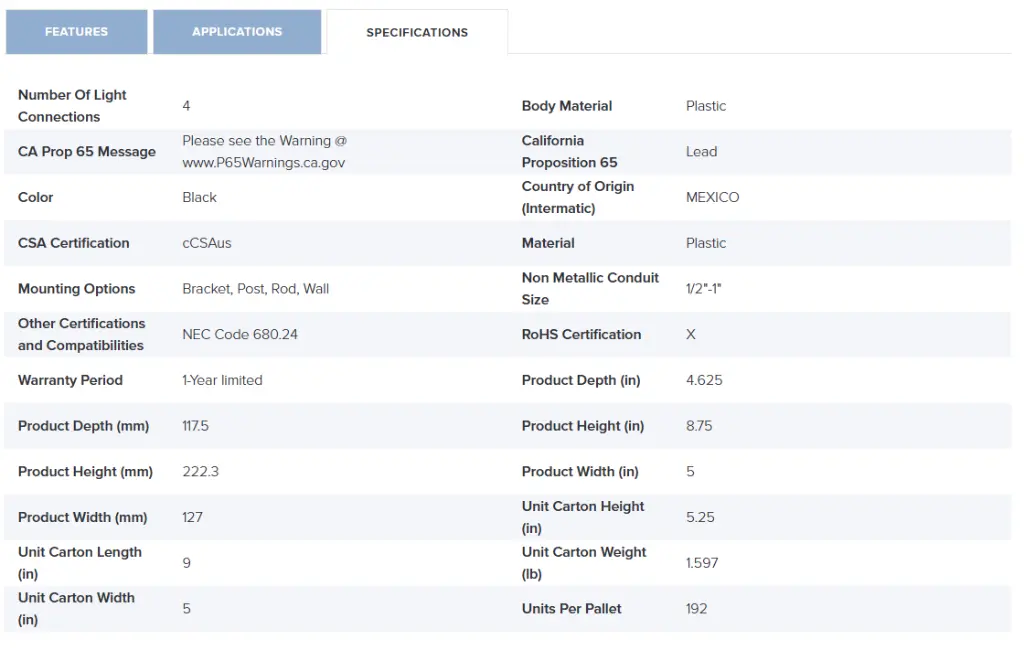The image size is (1024, 650).
Task: Click the 'Number Of Light Connections' label
Action: coord(72,106)
